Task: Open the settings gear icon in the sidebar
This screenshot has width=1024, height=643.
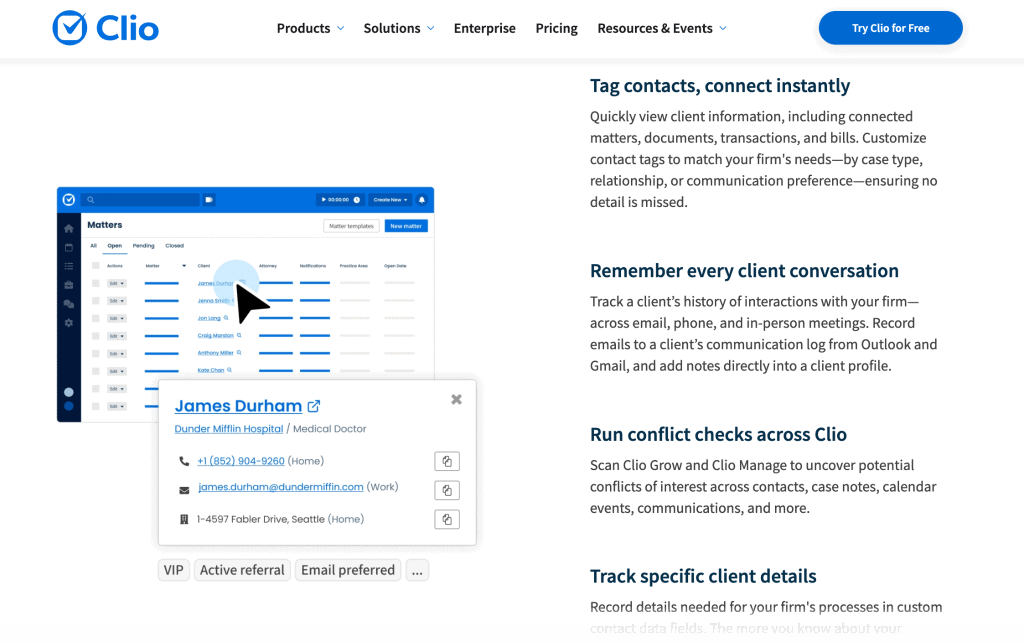Action: [69, 323]
